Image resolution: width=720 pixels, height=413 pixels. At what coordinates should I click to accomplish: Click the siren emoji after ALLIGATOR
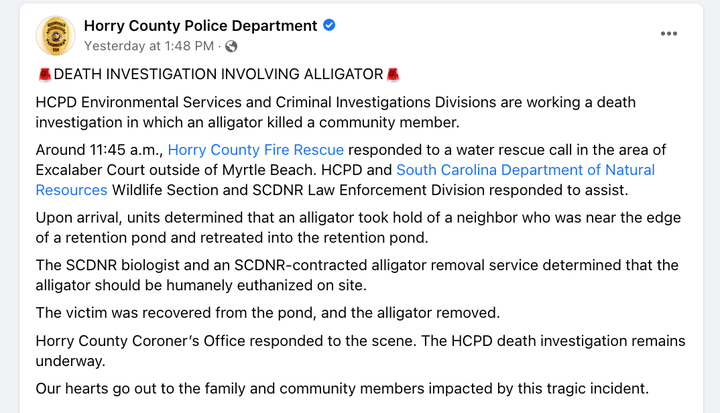(x=393, y=74)
